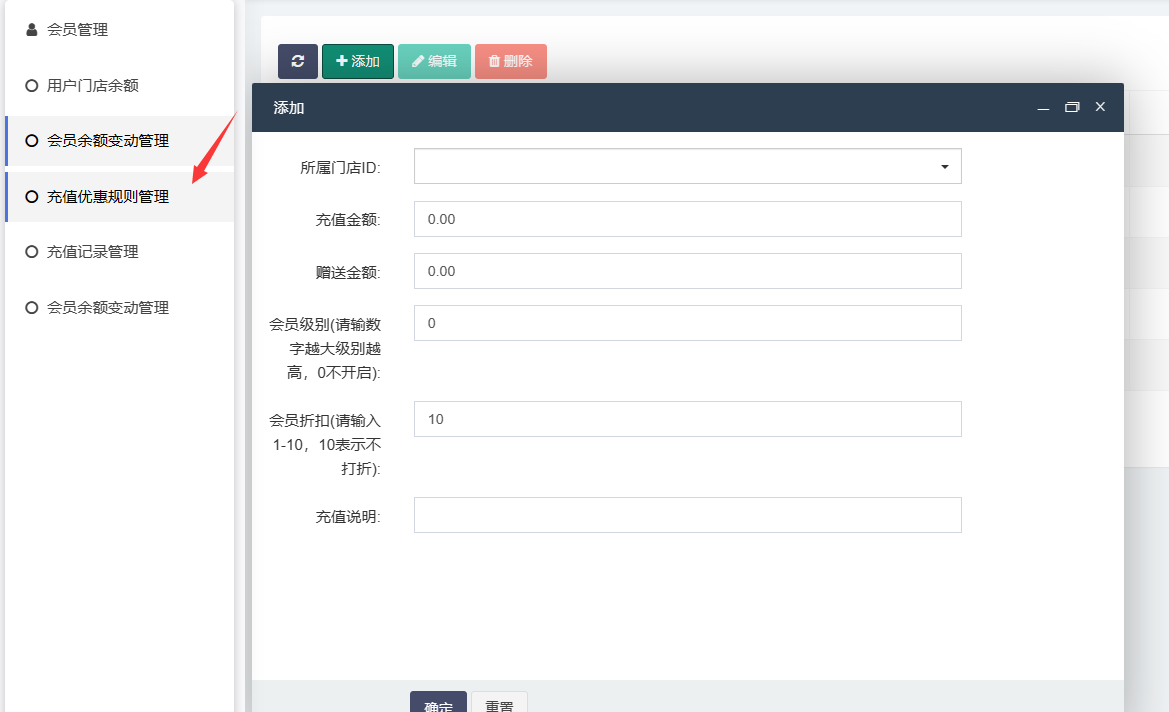Click the 会员级别 input field
The width and height of the screenshot is (1169, 712).
point(687,323)
